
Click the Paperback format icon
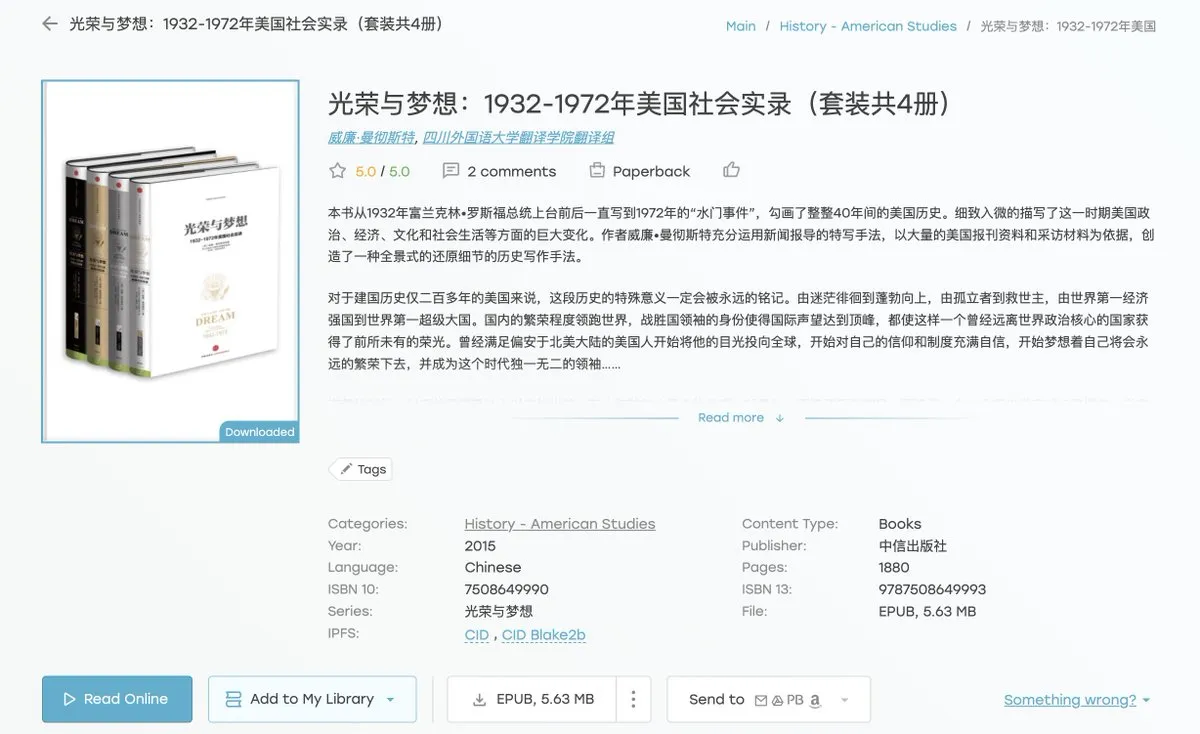(x=597, y=171)
